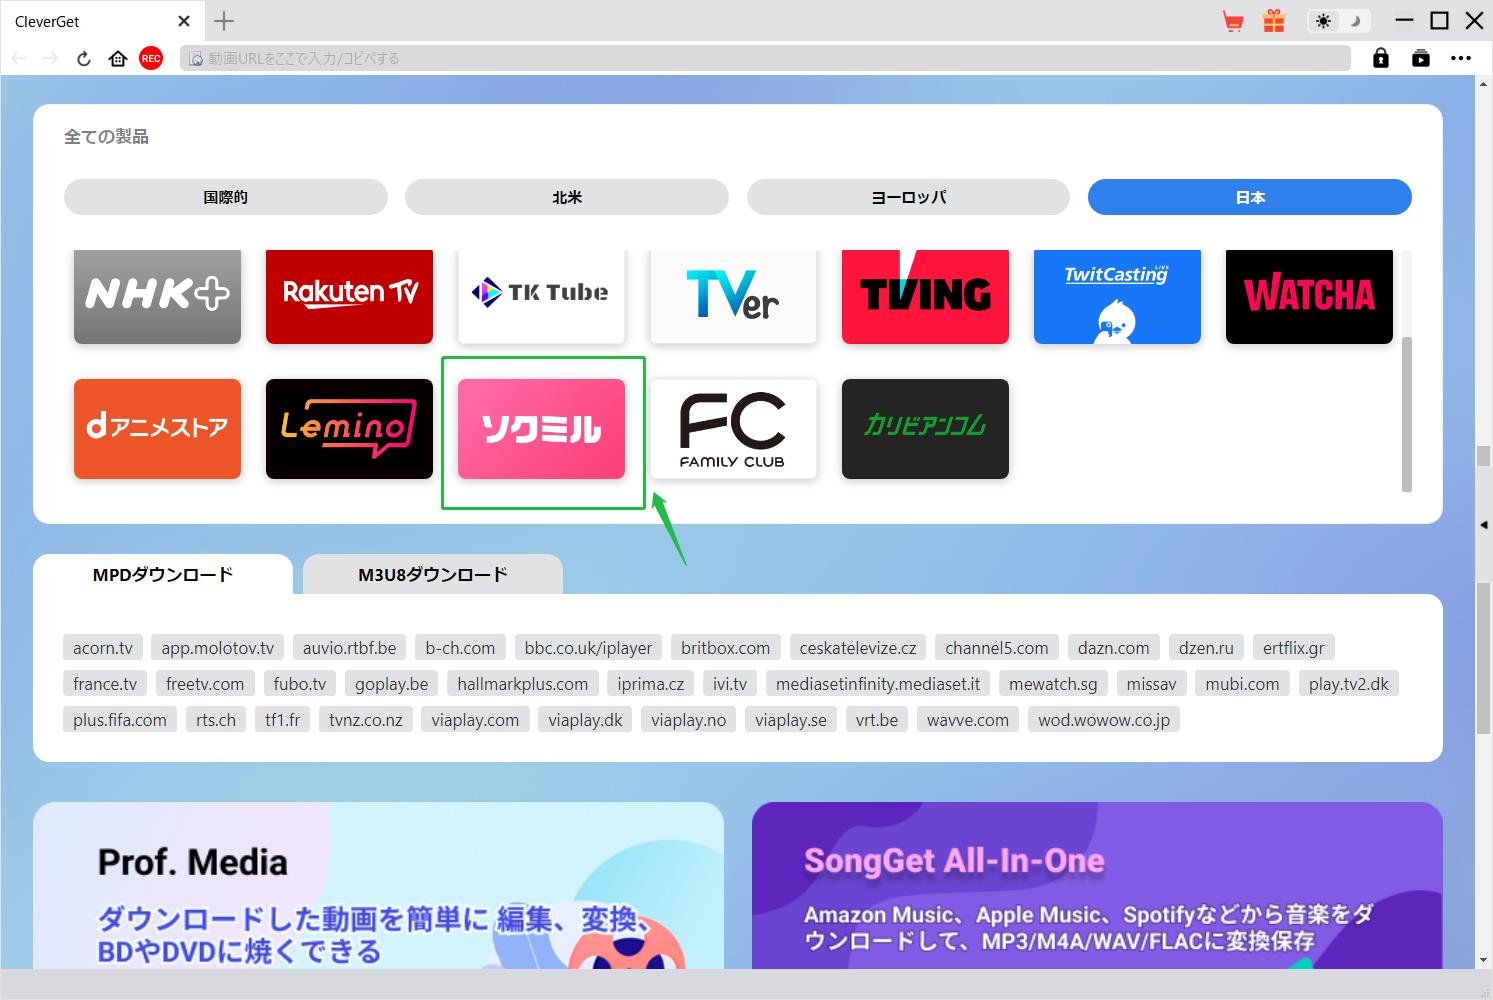Click the mubi.com site link
The image size is (1493, 1000).
click(x=1242, y=684)
